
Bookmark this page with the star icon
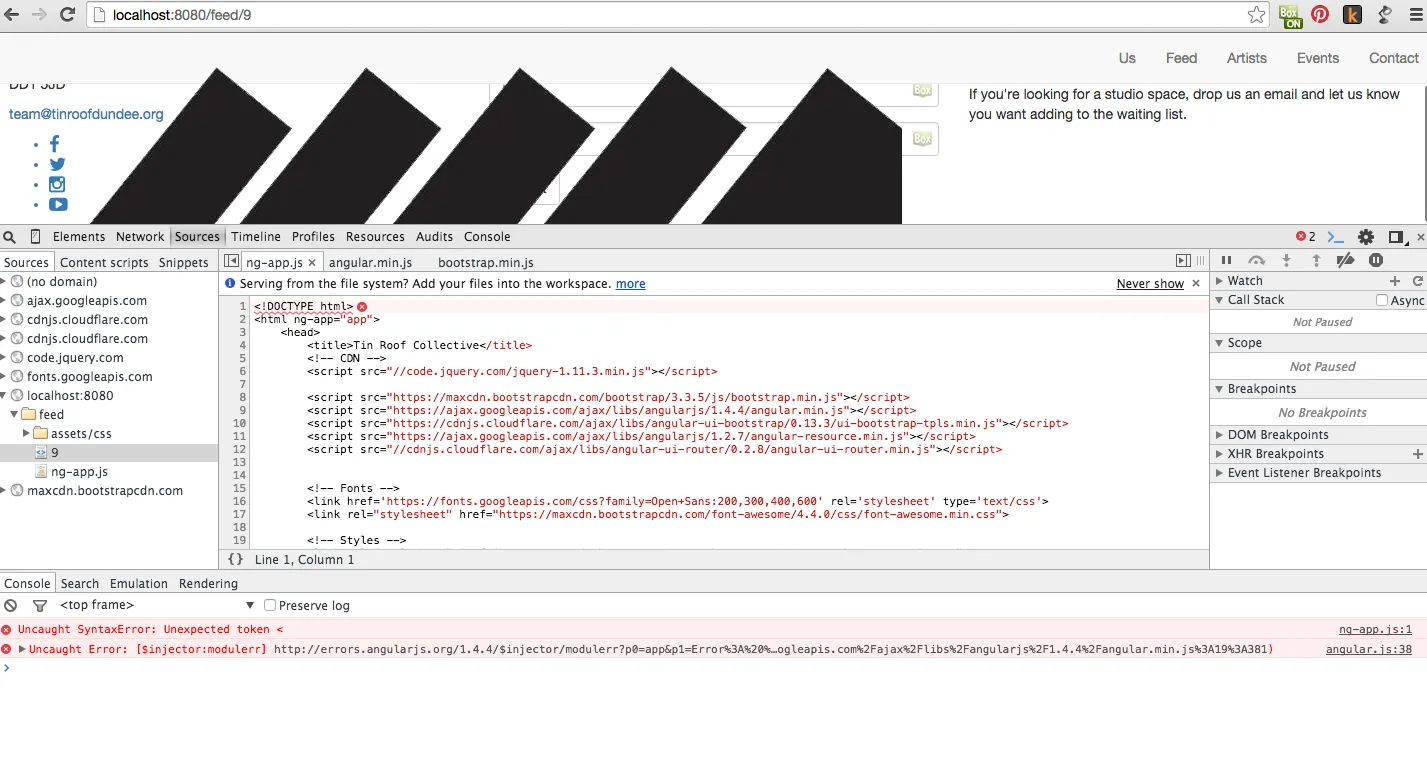[1257, 15]
